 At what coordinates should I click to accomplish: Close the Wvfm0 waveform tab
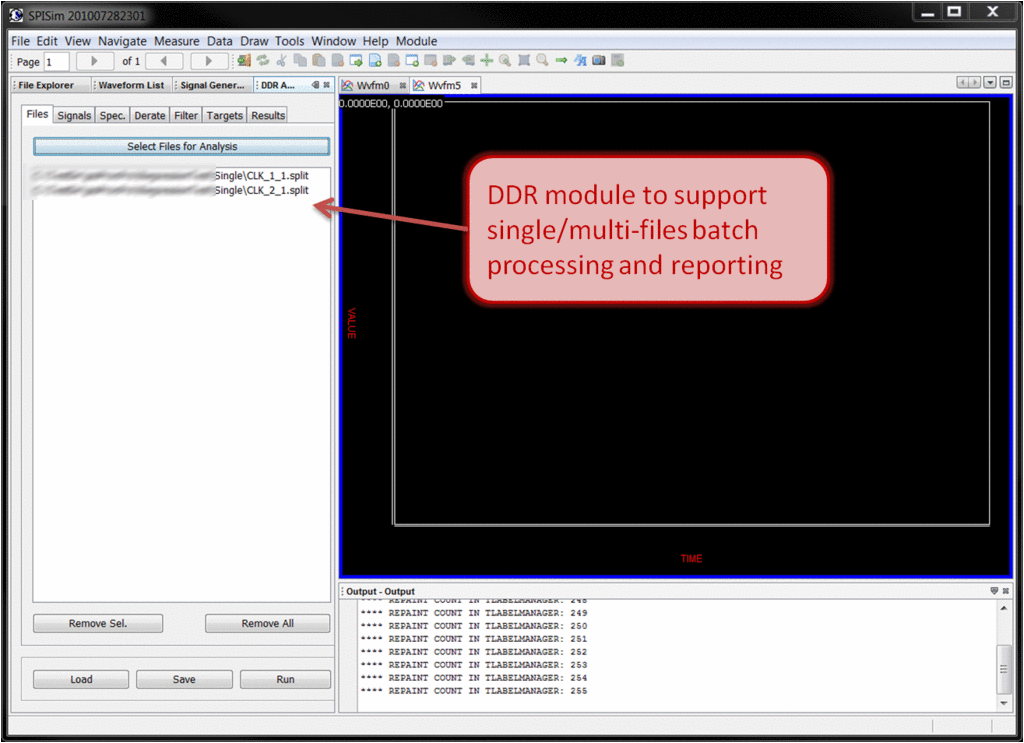[x=403, y=86]
